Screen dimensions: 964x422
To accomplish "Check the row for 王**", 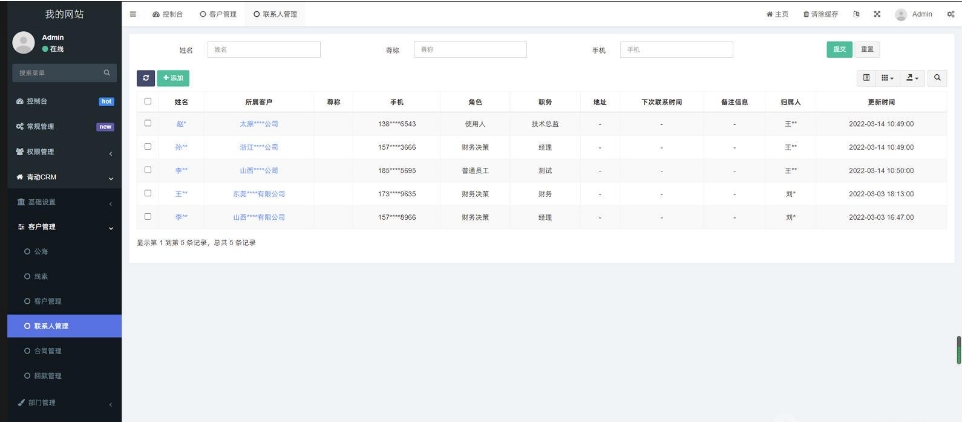I will pos(148,193).
